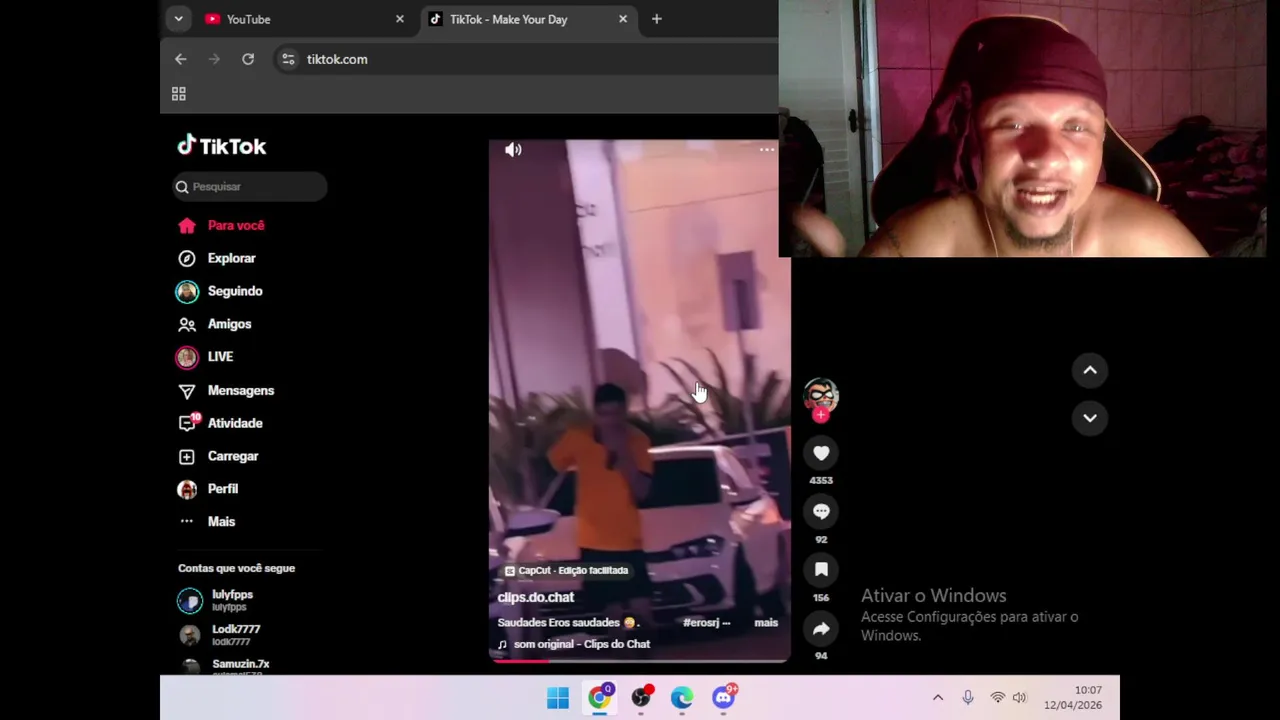
Task: Share the video using arrow icon
Action: point(821,628)
